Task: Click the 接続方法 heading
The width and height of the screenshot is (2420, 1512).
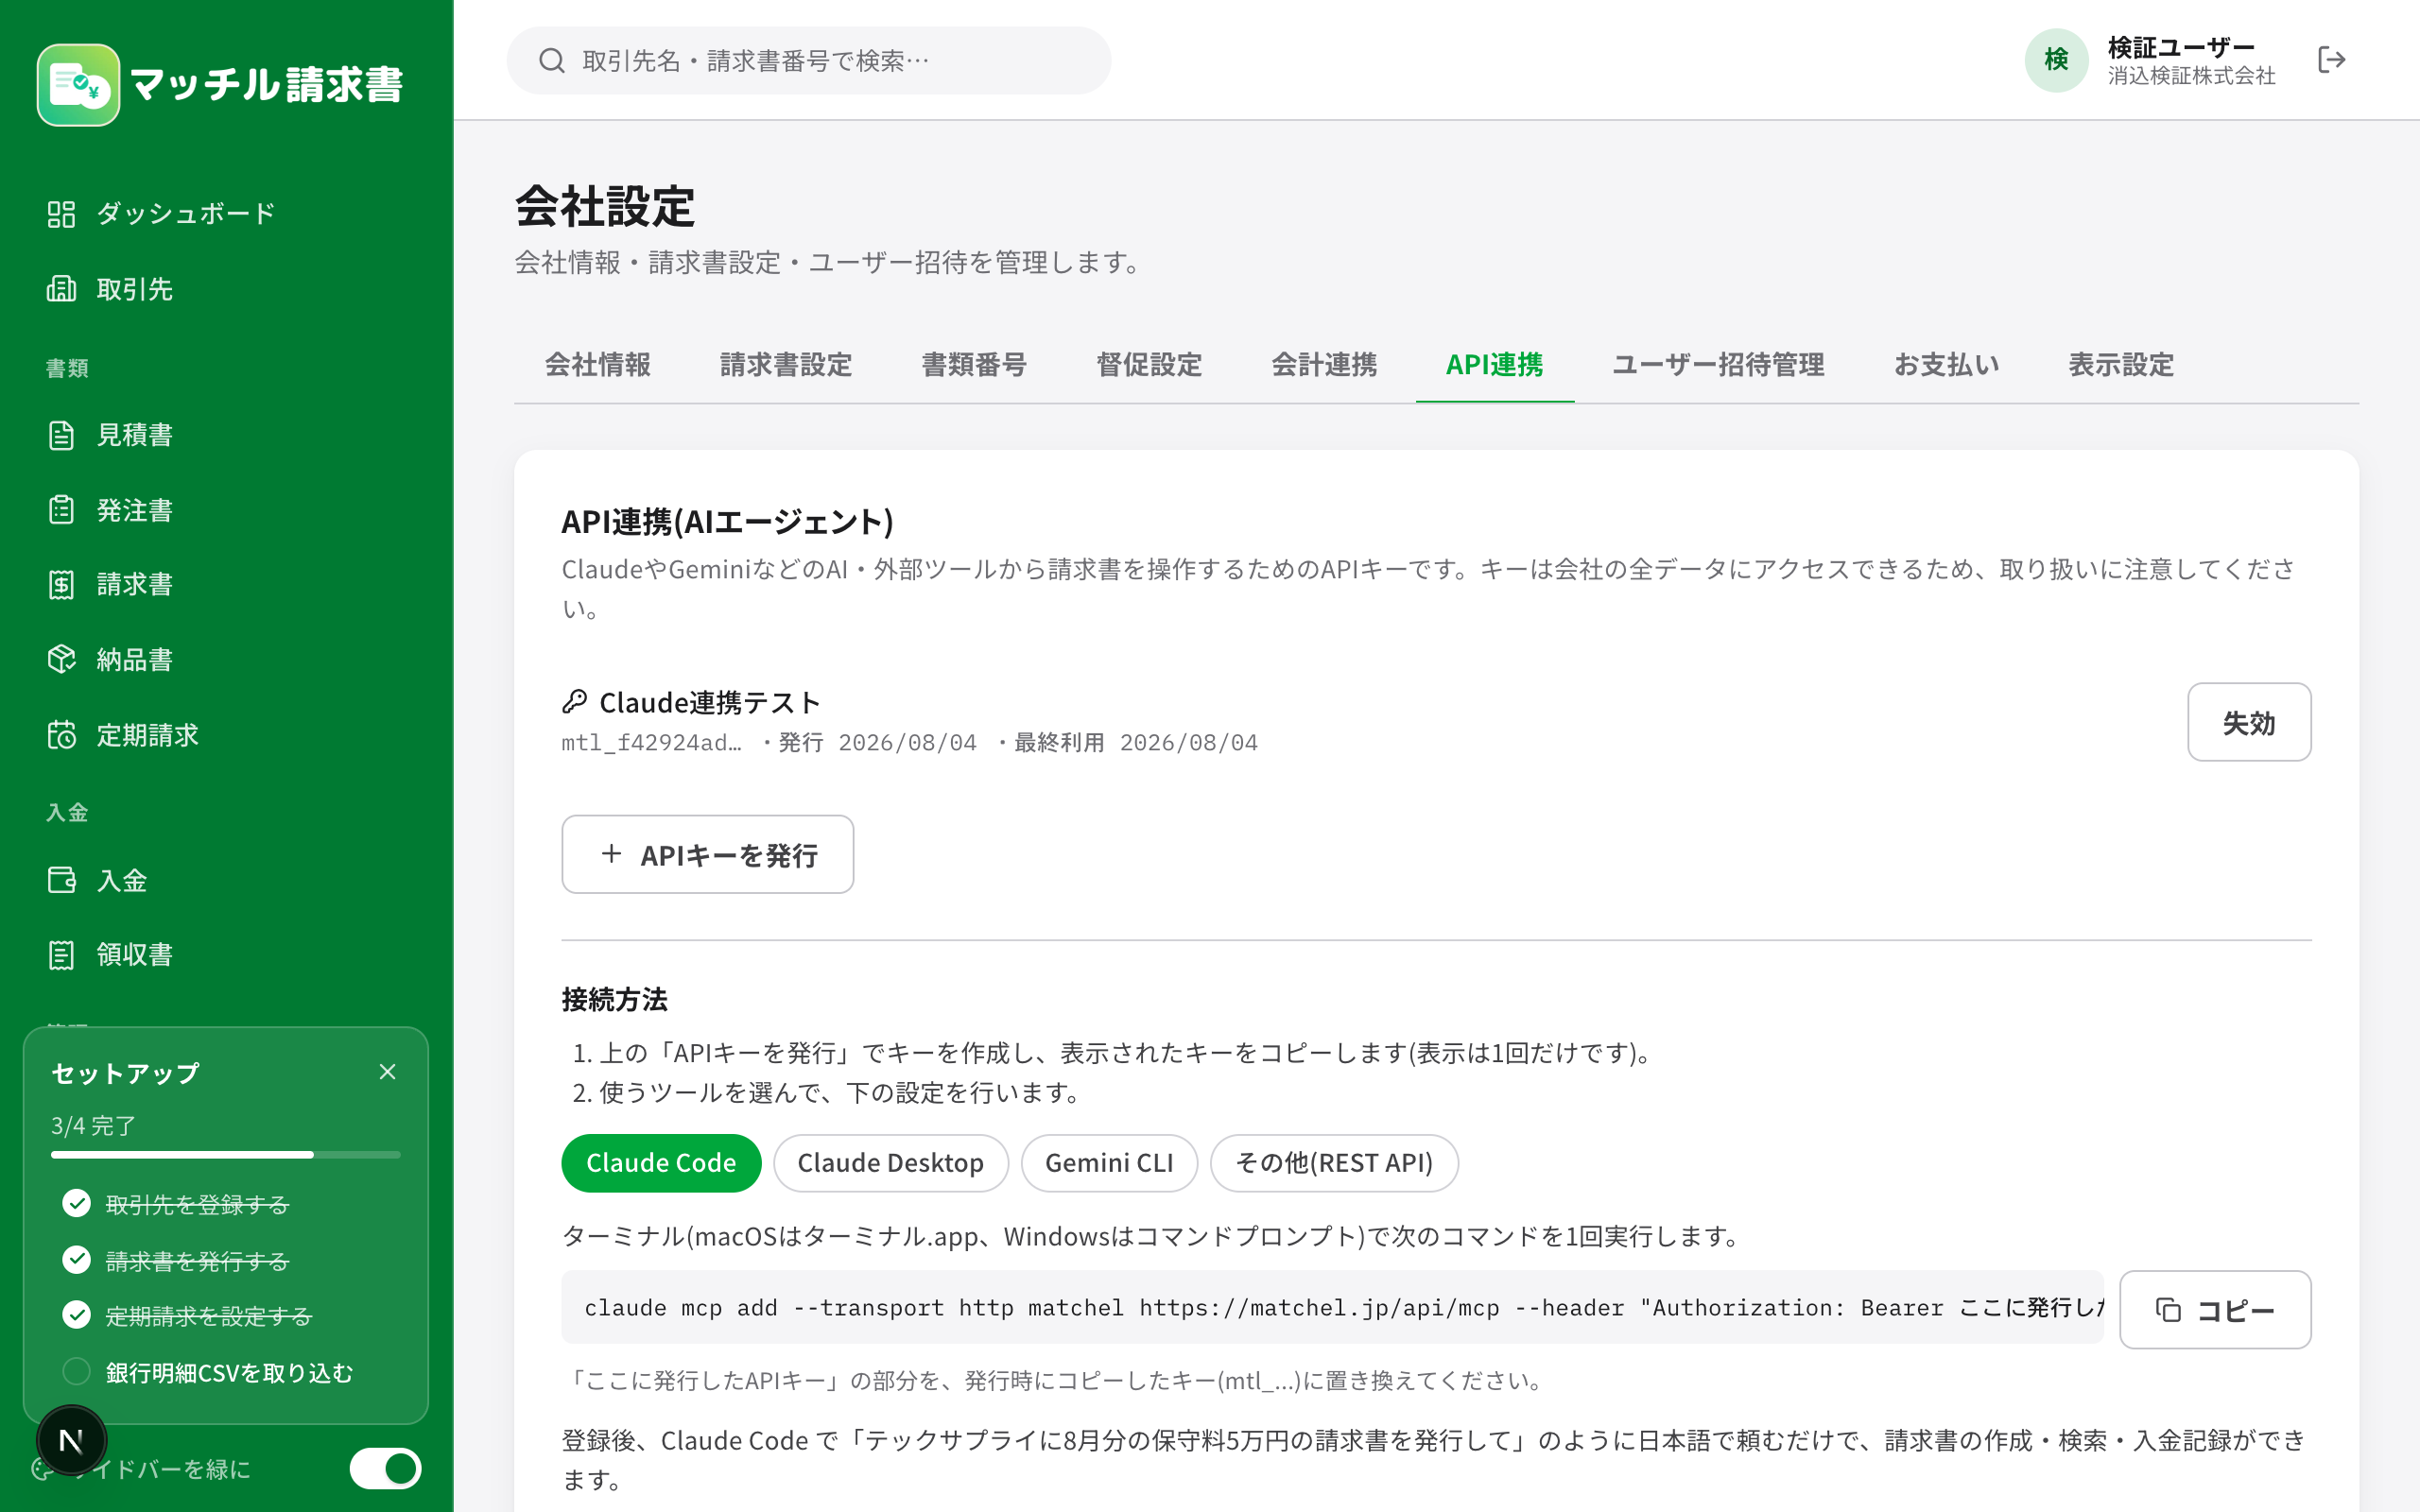Action: pos(615,999)
